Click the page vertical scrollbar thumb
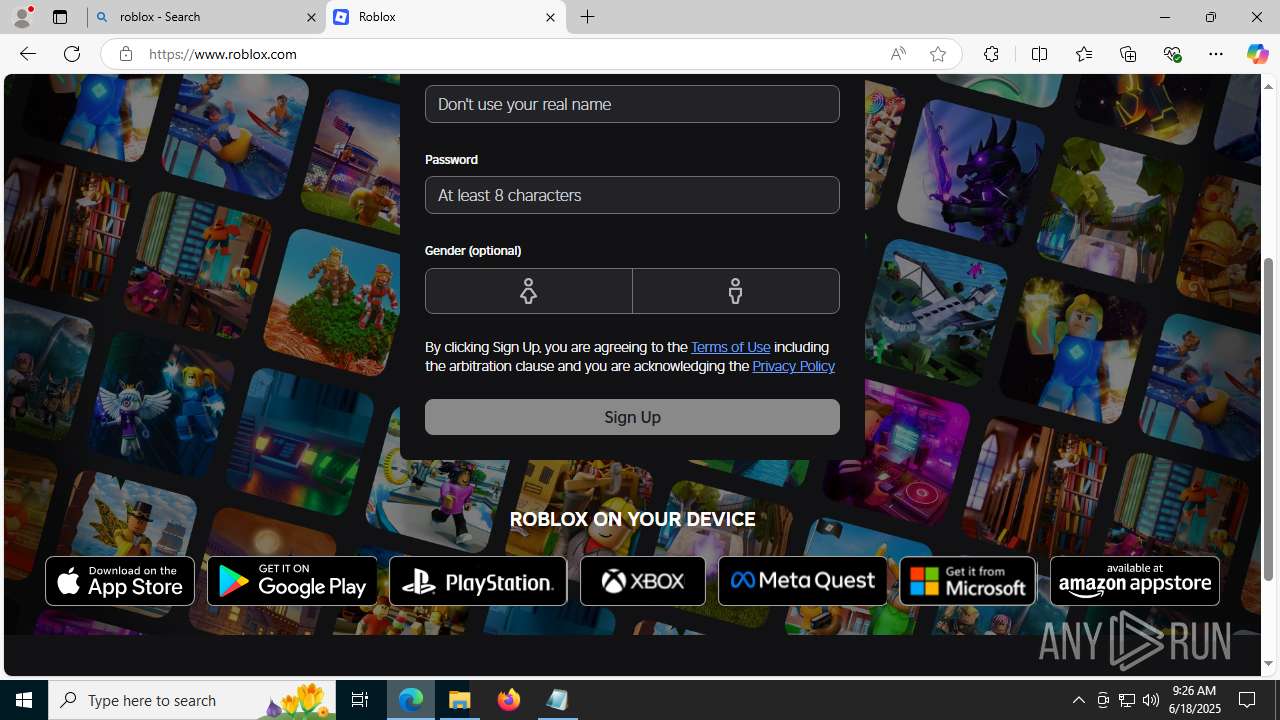 (x=1269, y=420)
